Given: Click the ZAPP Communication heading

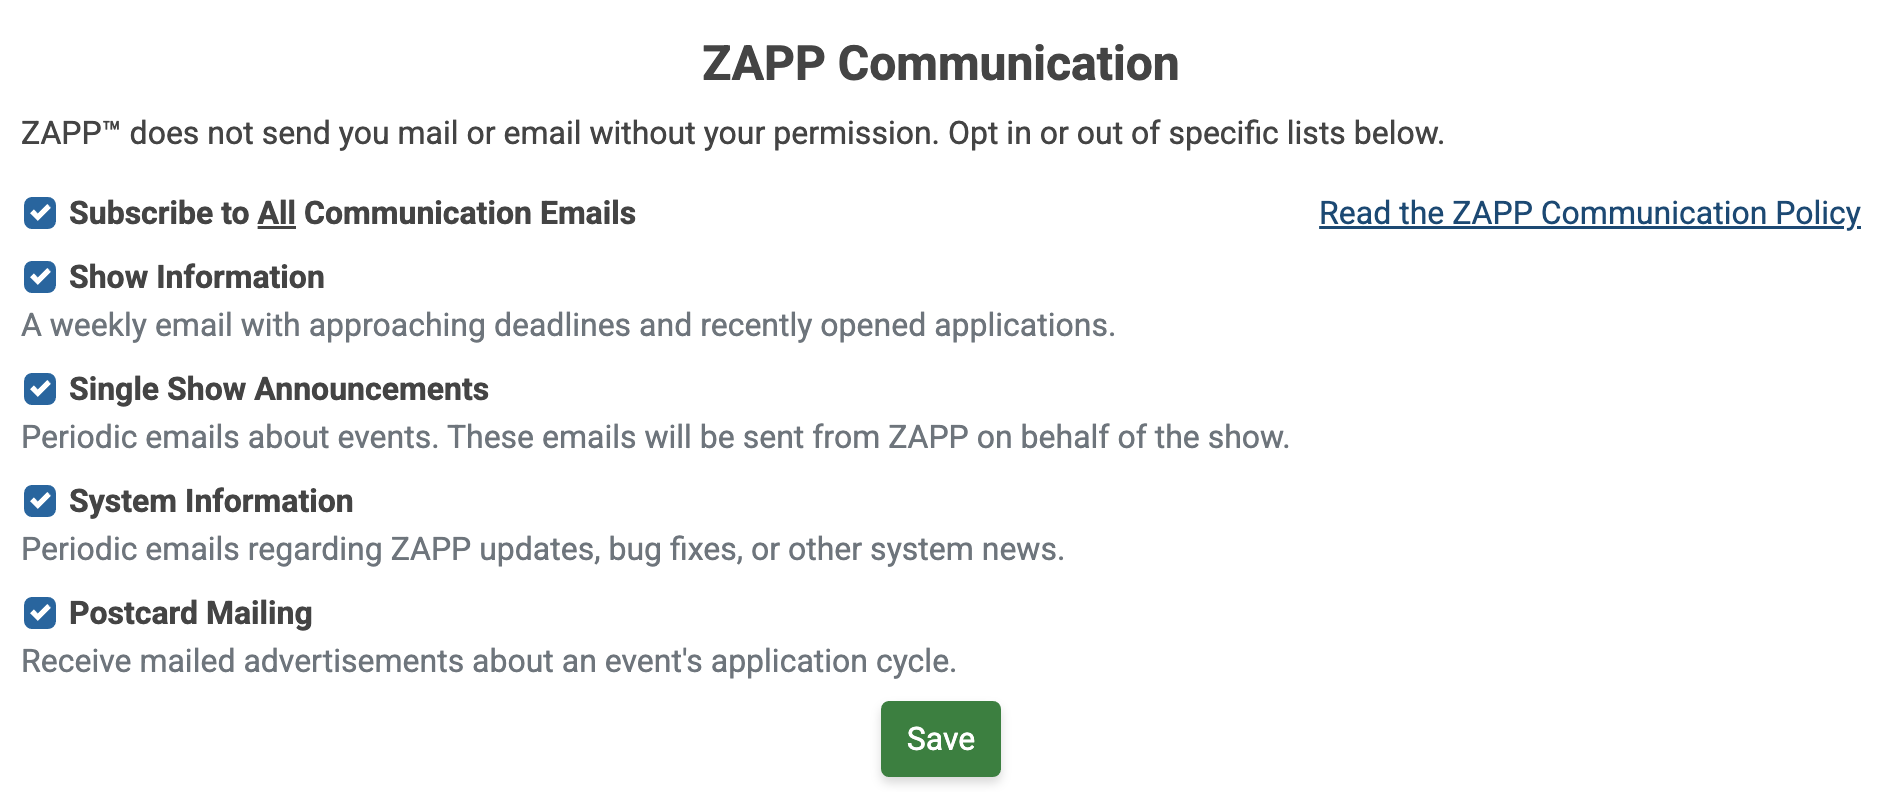Looking at the screenshot, I should 940,63.
